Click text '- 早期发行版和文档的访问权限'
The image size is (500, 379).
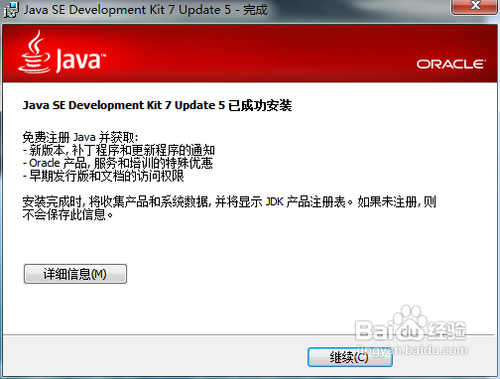click(103, 176)
